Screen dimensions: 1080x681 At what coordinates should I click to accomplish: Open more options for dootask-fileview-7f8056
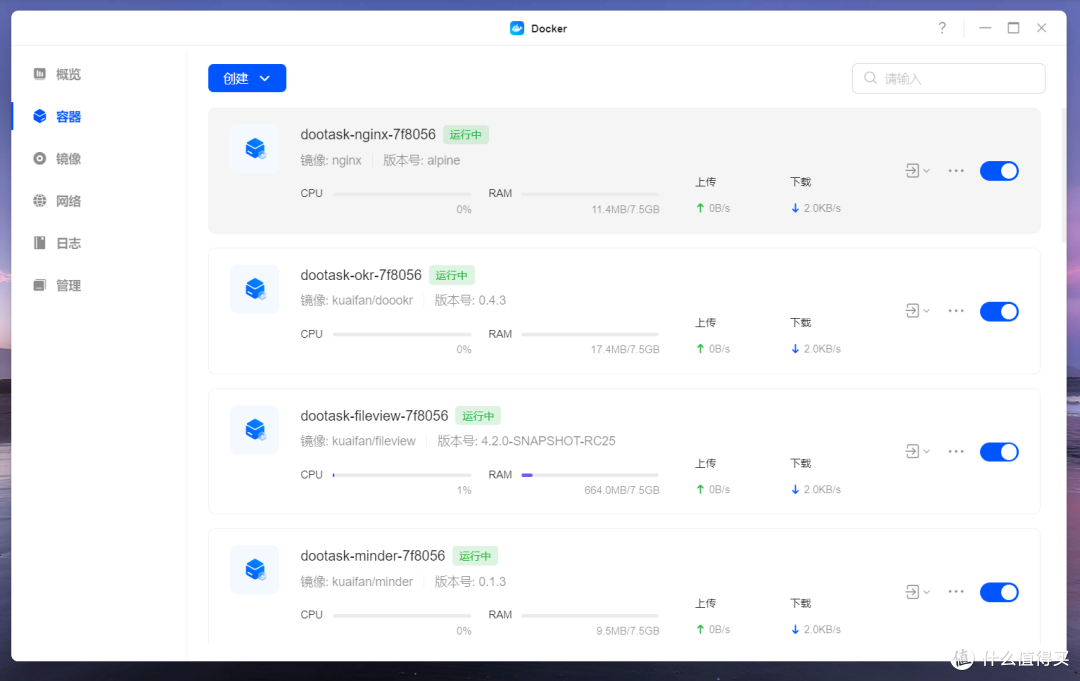click(x=956, y=452)
